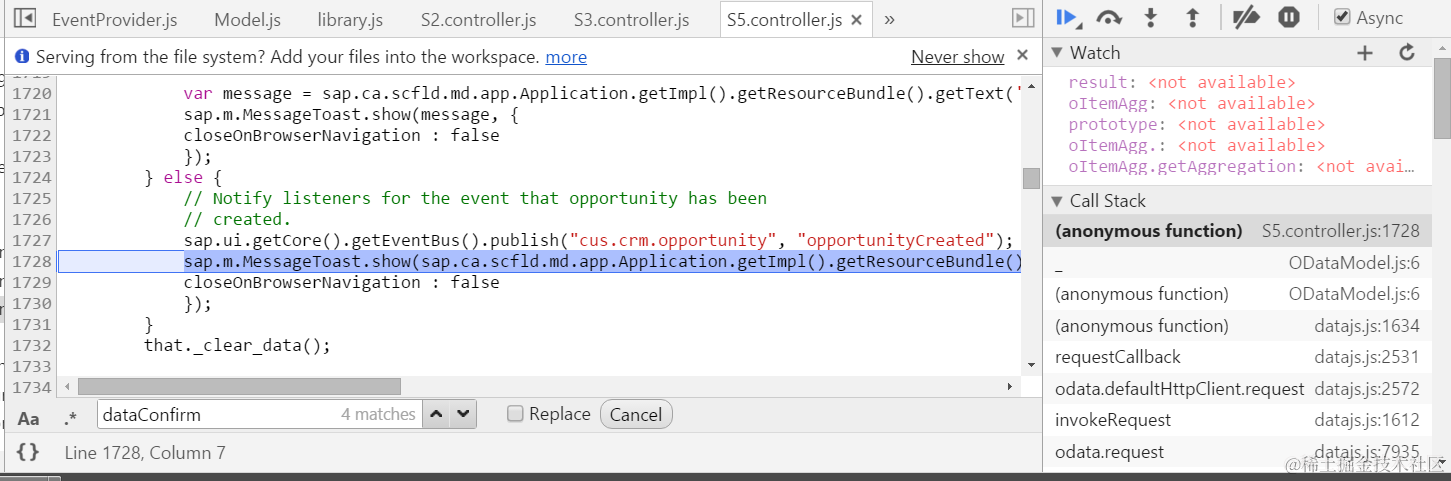
Task: Show more tabs with the double chevron
Action: click(x=889, y=19)
